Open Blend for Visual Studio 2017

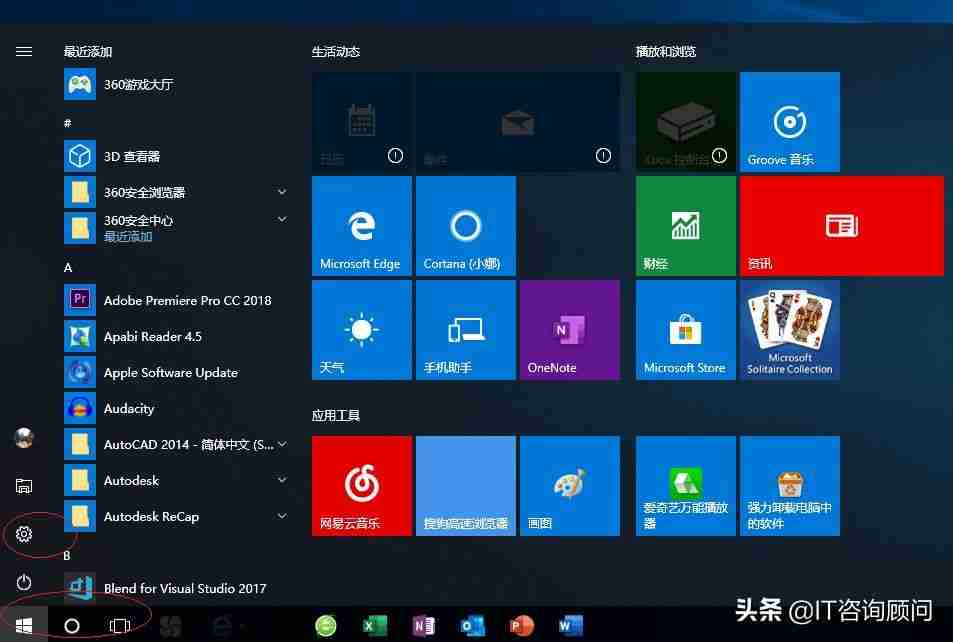[176, 588]
